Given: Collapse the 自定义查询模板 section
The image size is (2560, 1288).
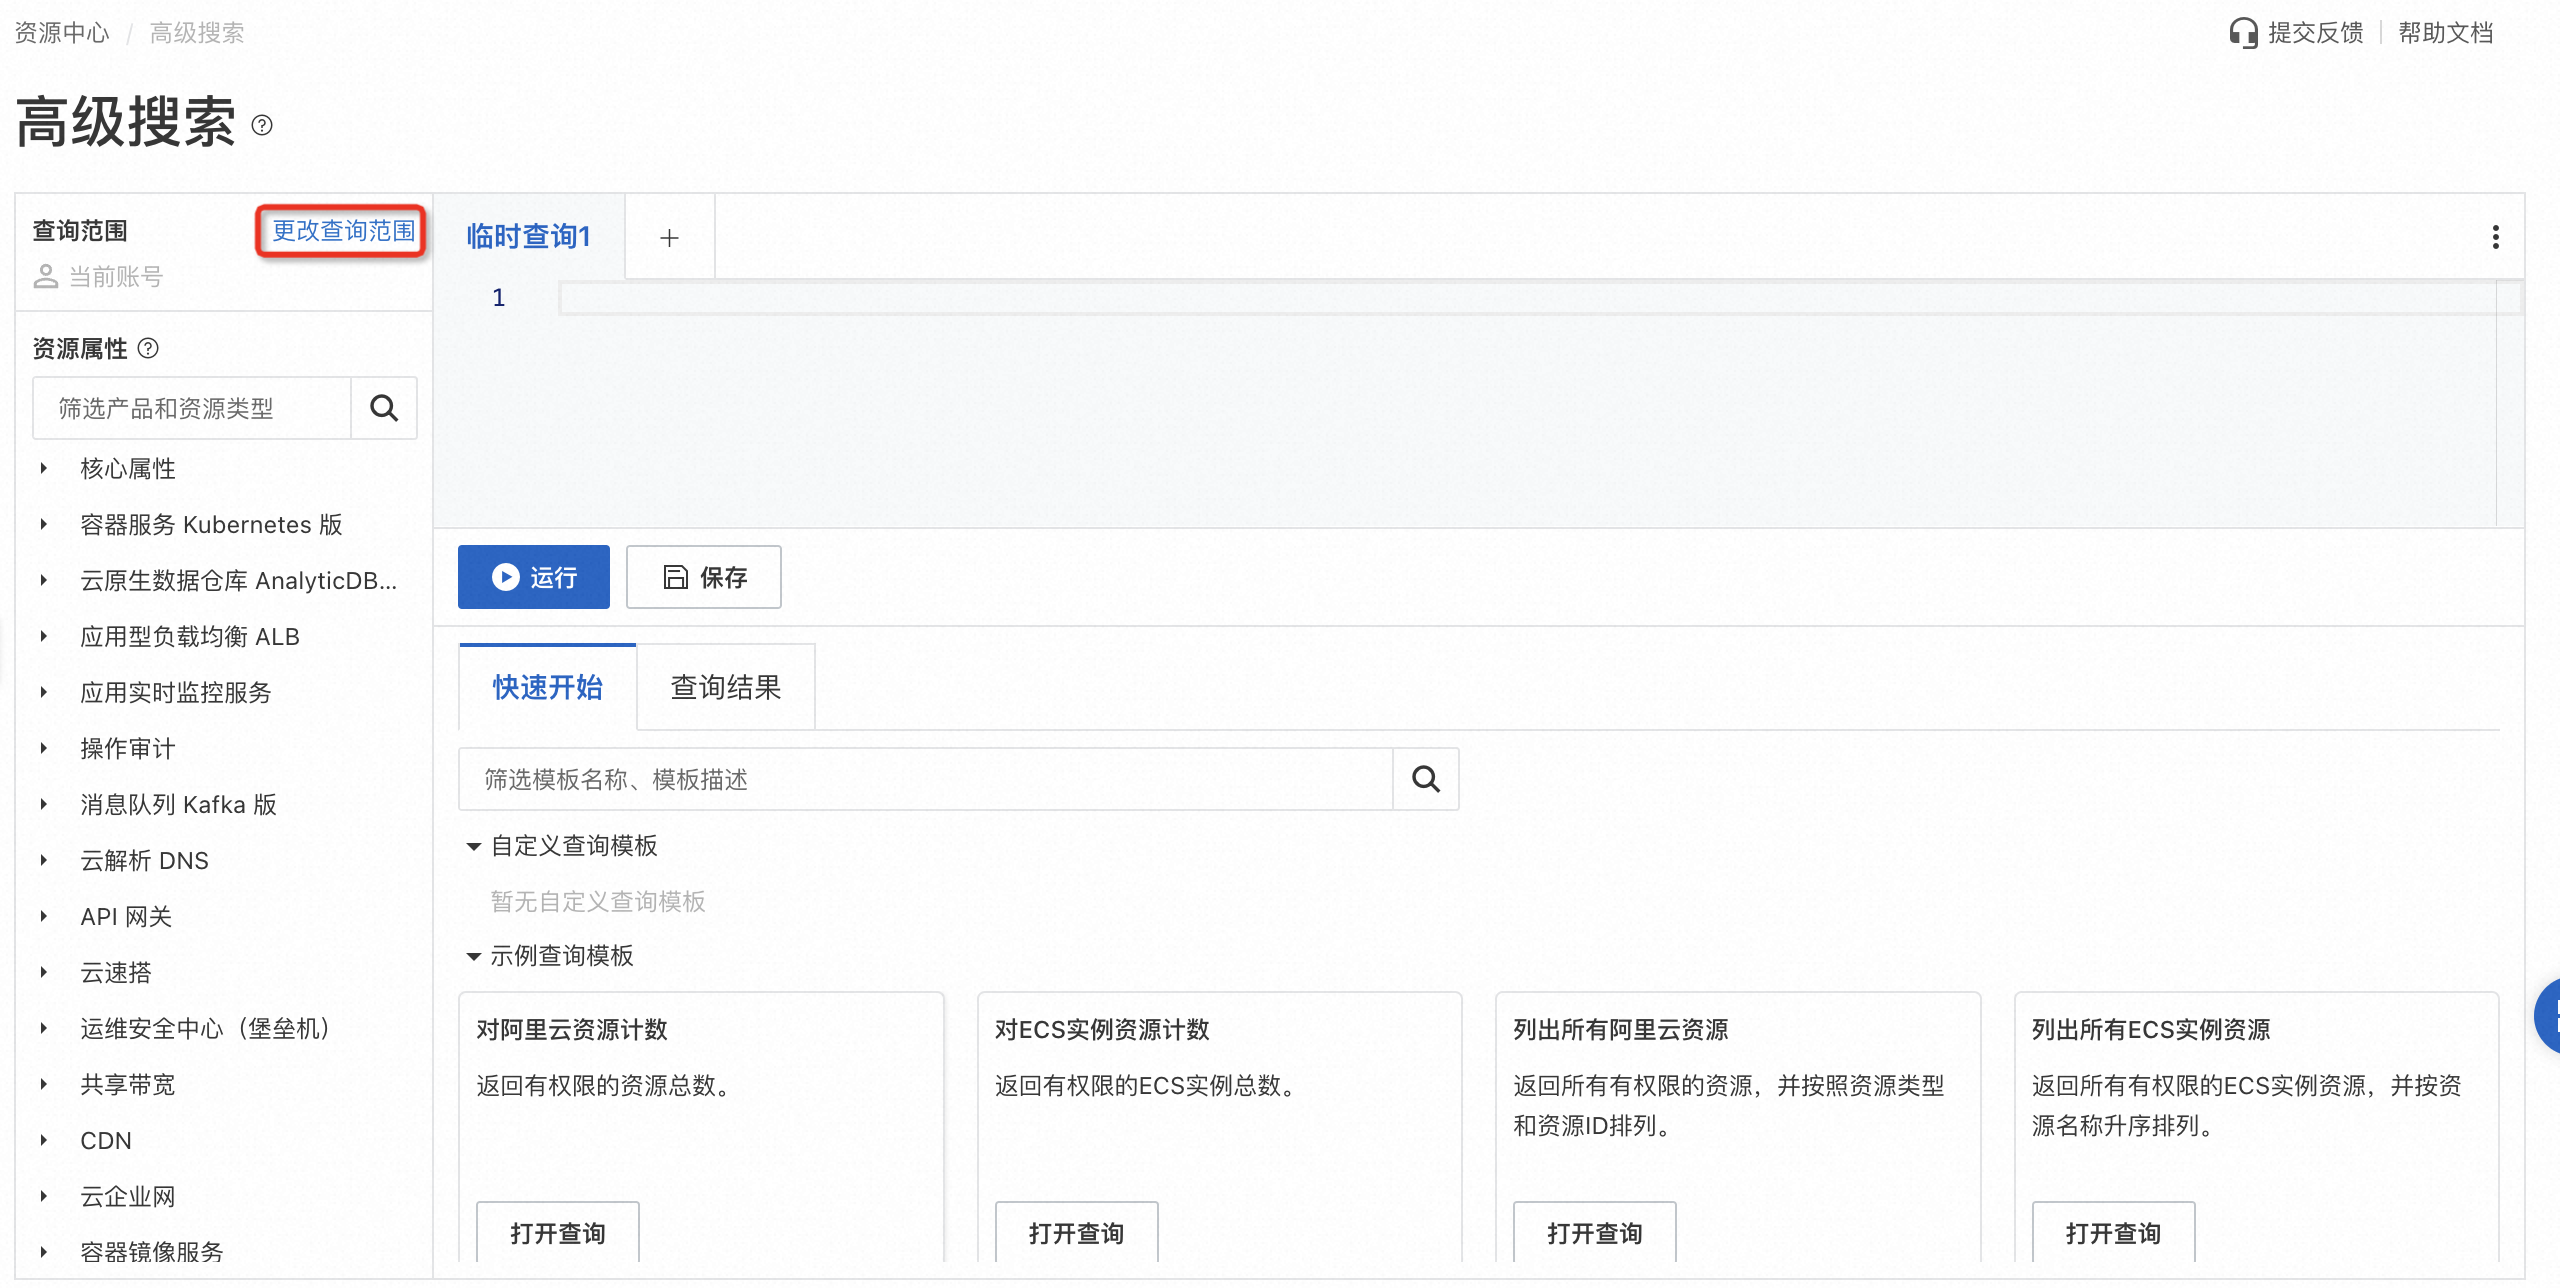Looking at the screenshot, I should coord(474,846).
